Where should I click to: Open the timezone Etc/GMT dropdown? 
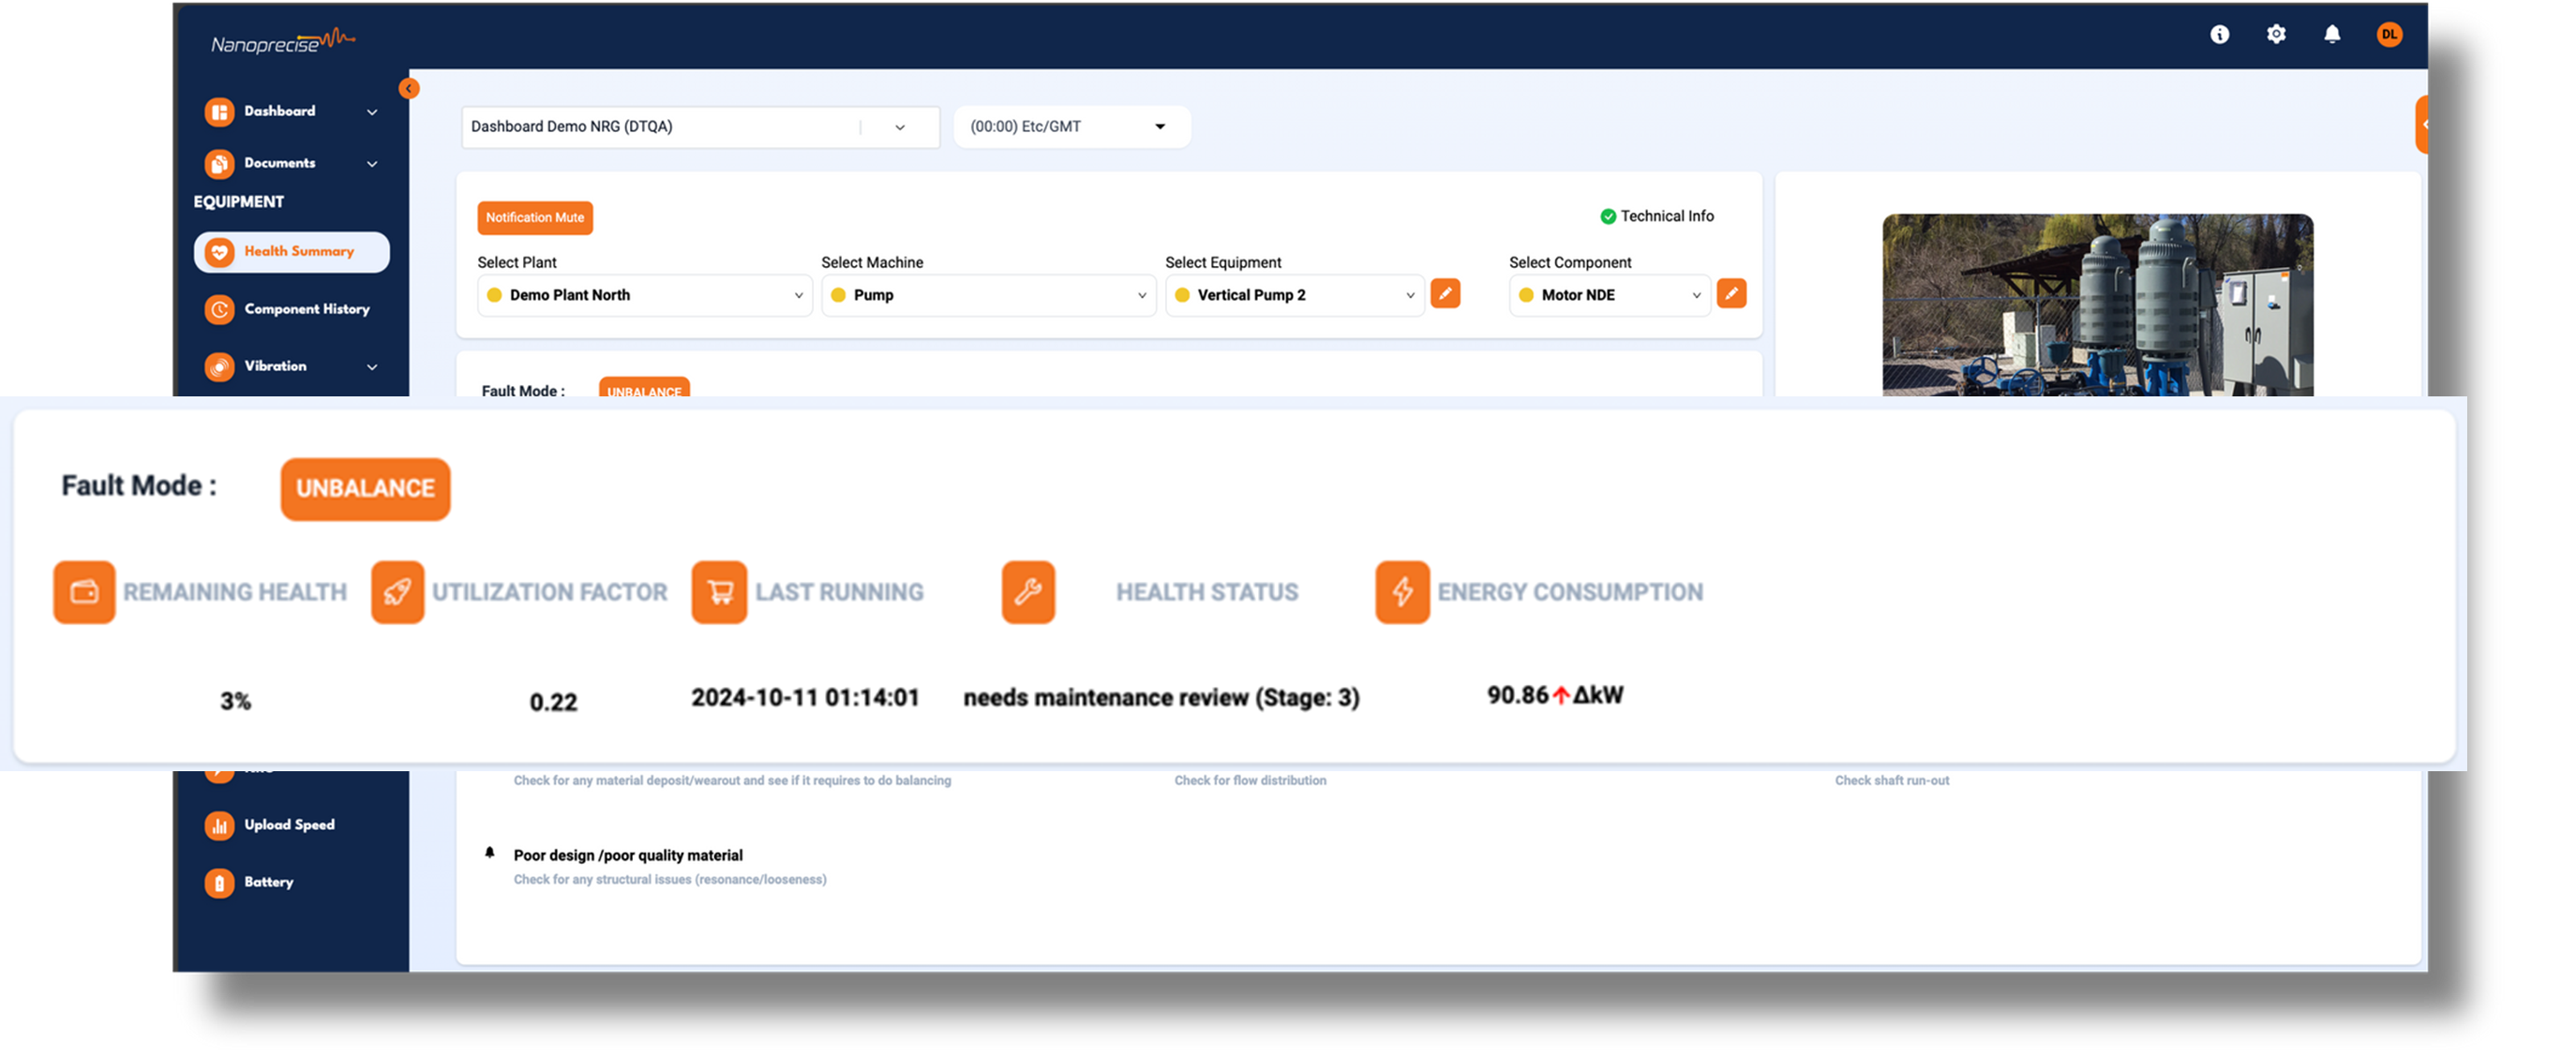click(1071, 127)
